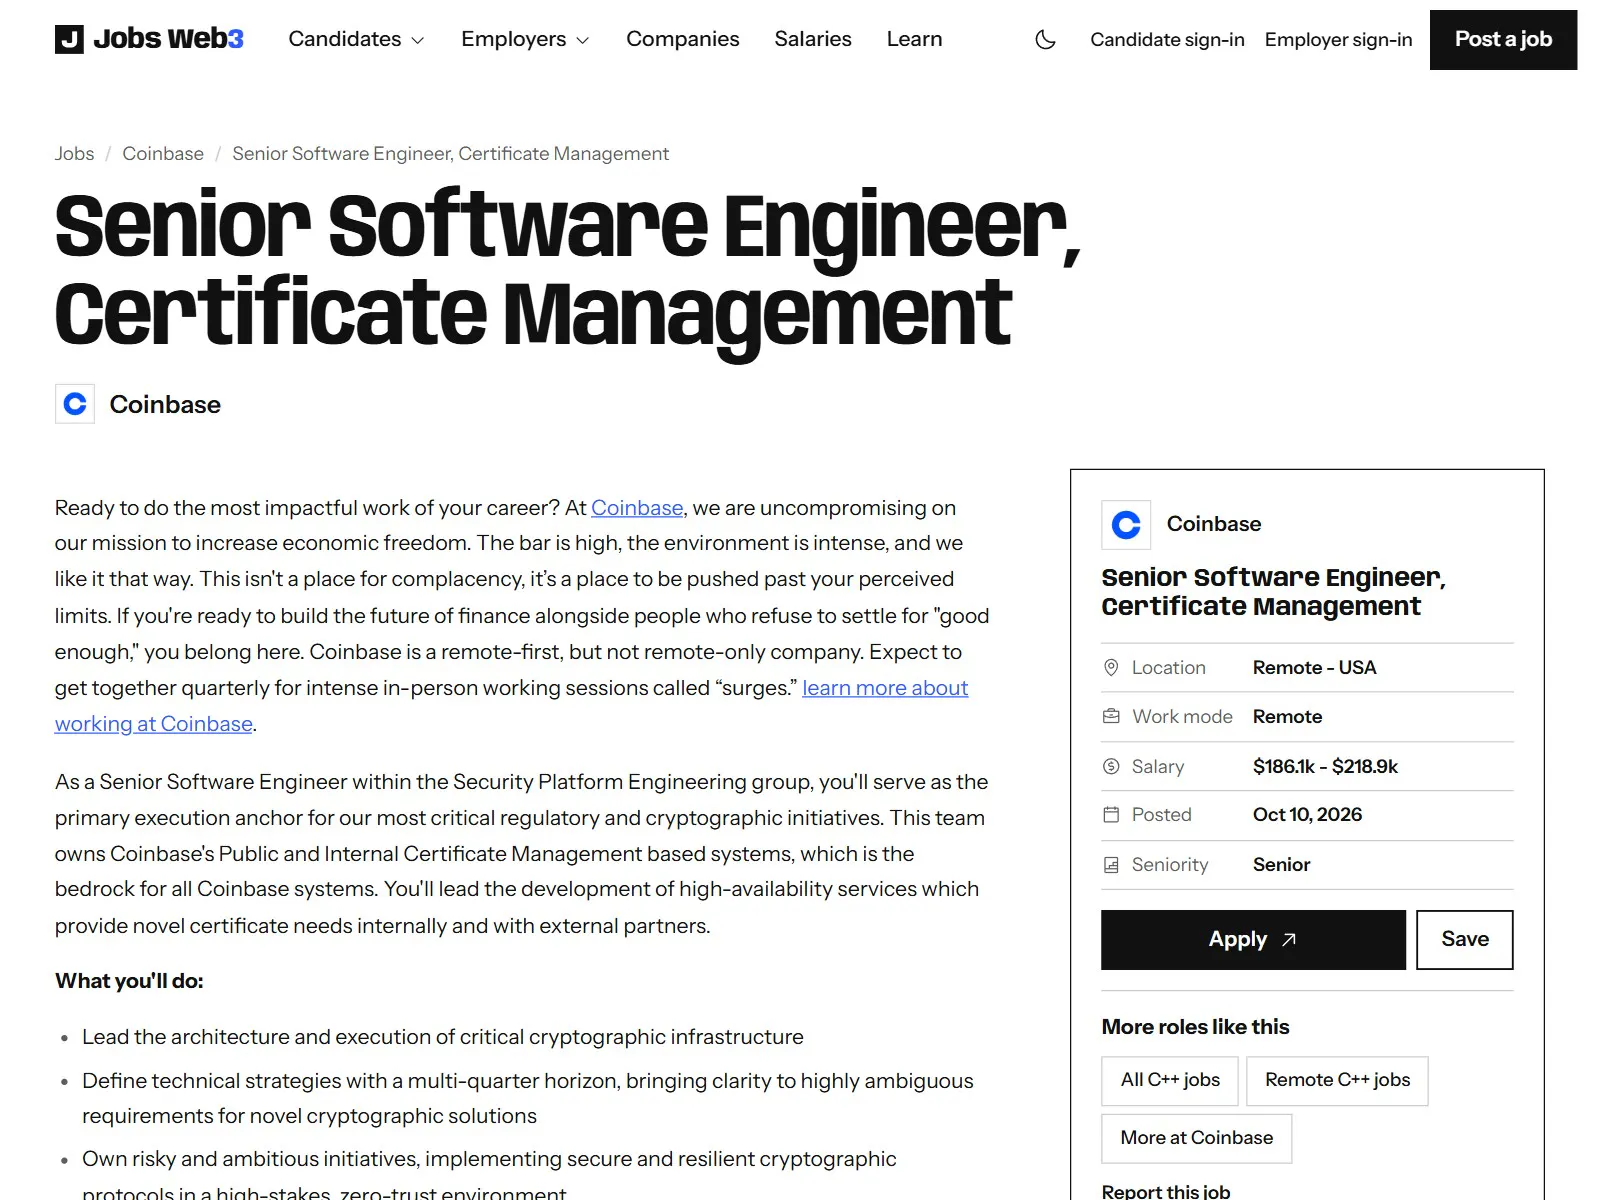Click the What you'll do heading
This screenshot has height=1200, width=1600.
[129, 981]
